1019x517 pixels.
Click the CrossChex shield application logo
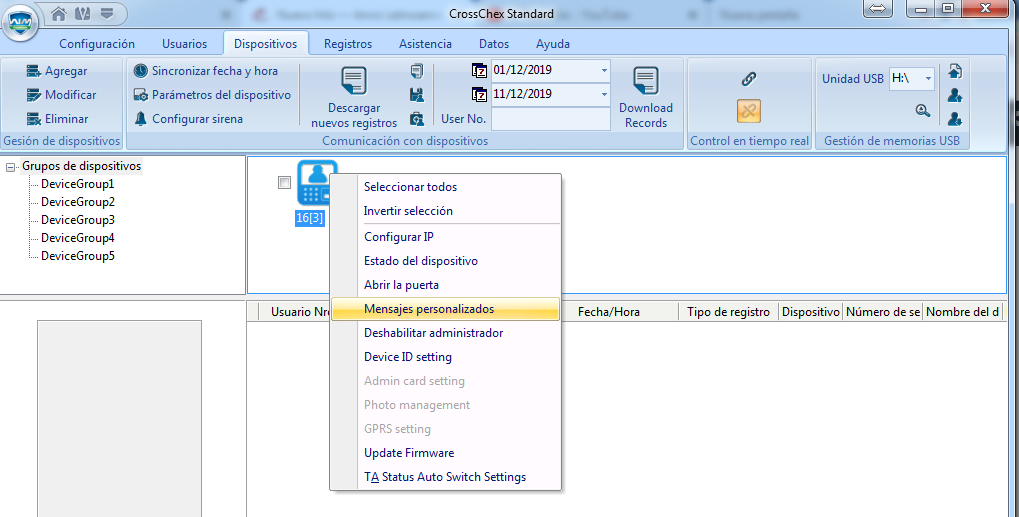click(x=21, y=23)
